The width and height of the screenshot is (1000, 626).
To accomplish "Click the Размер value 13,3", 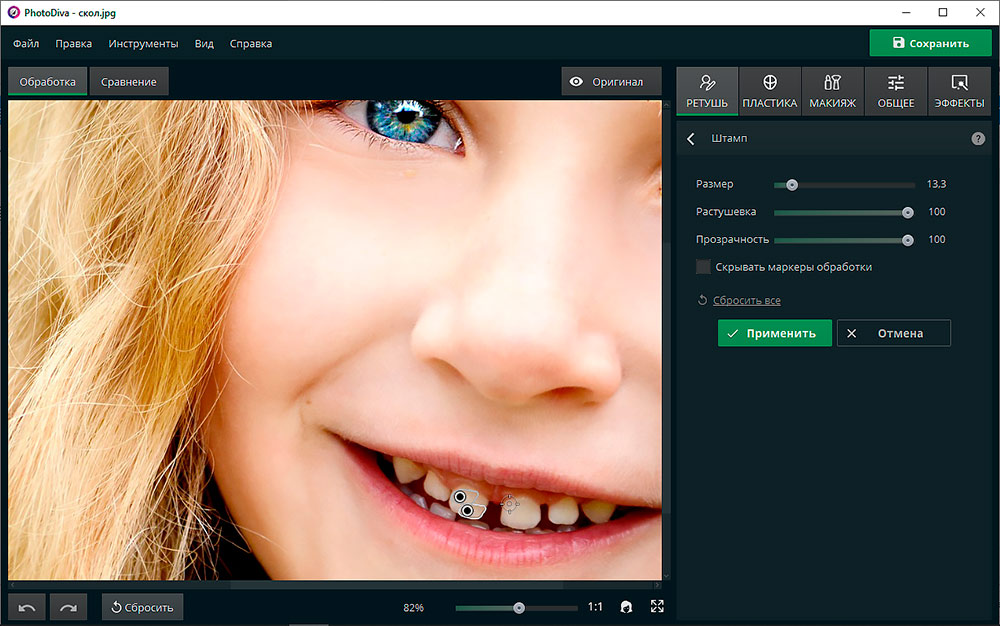I will 936,184.
